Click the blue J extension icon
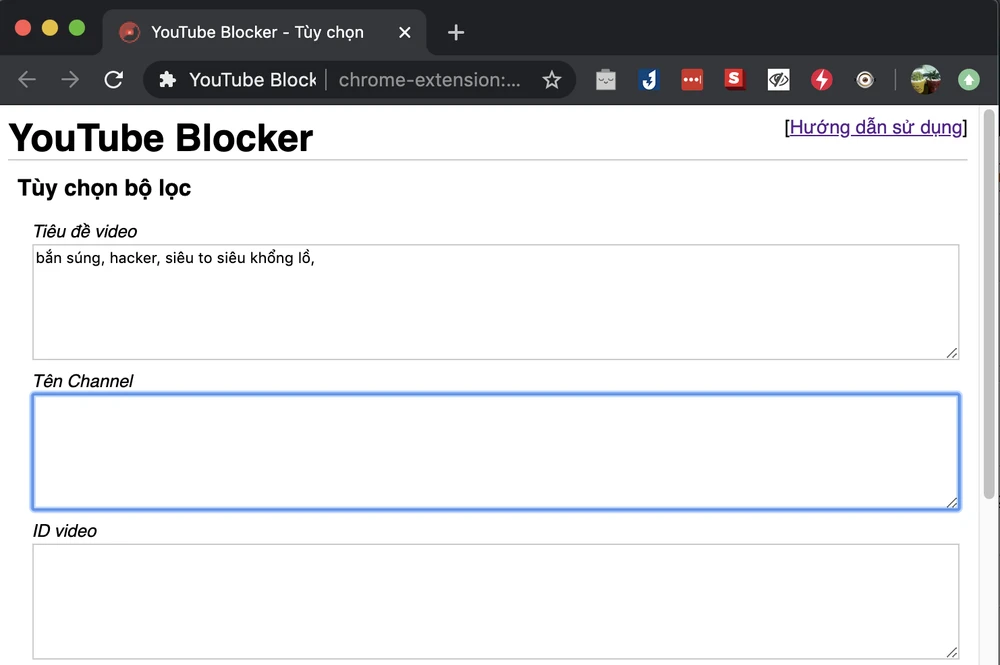Screen dimensions: 1000x665 [x=649, y=80]
